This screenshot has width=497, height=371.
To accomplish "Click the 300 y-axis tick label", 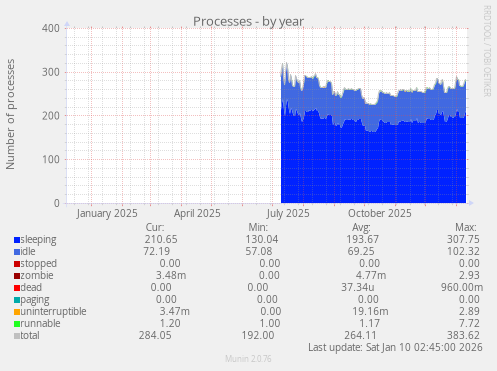I will pos(51,72).
